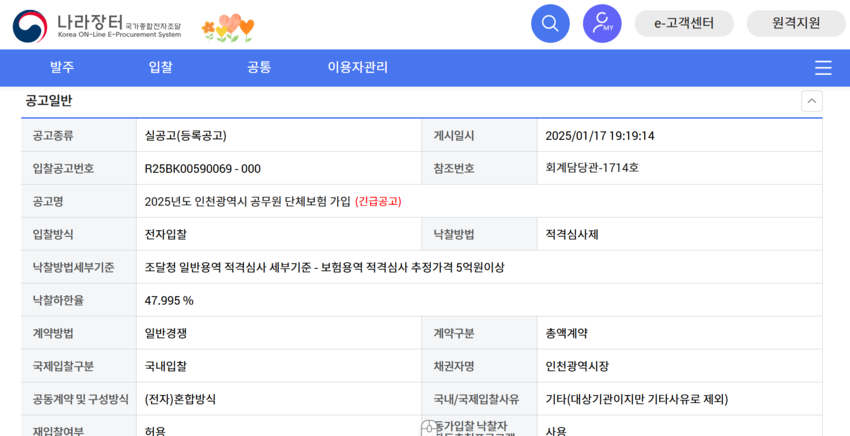Viewport: 850px width, 436px height.
Task: Open the 발주 menu
Action: point(62,68)
